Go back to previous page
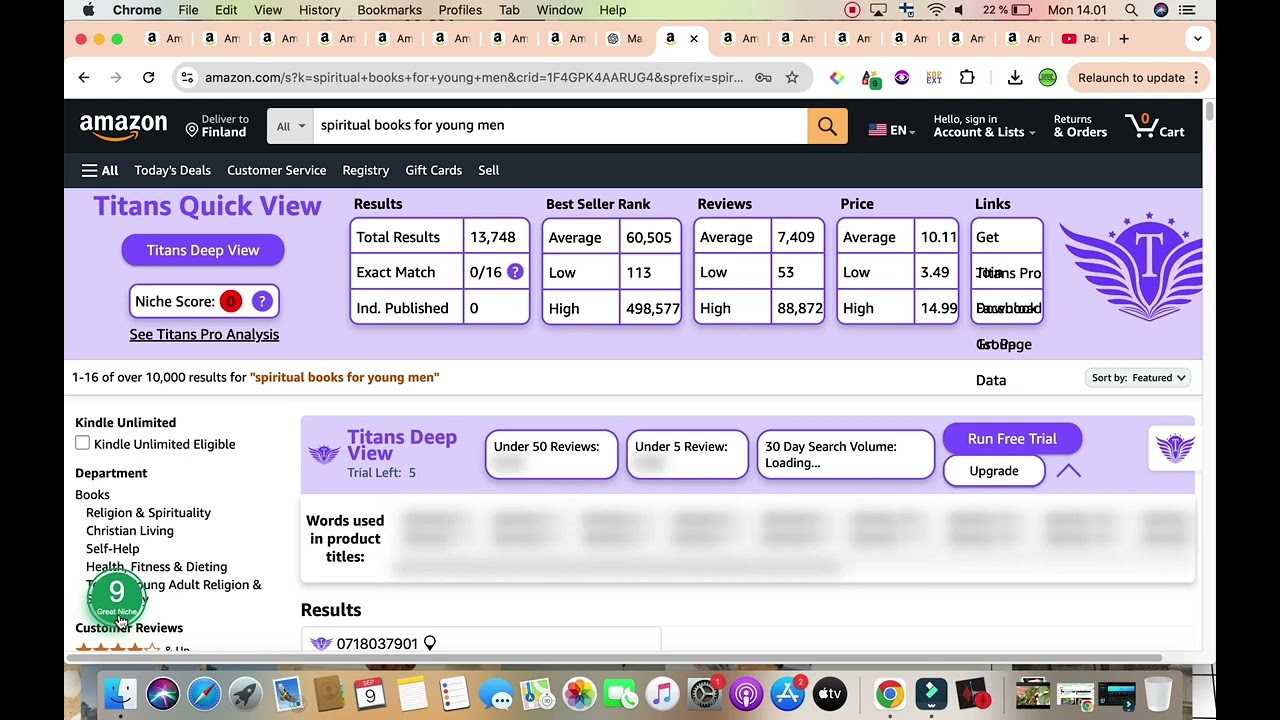 click(84, 78)
